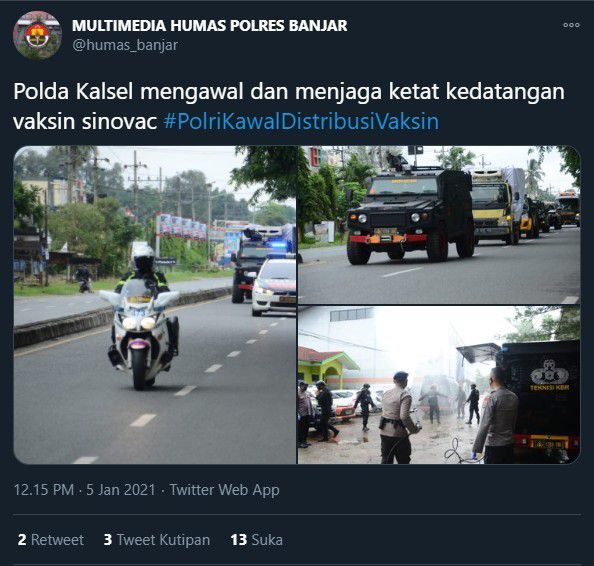Open the police motorcycle escort photo

[155, 305]
